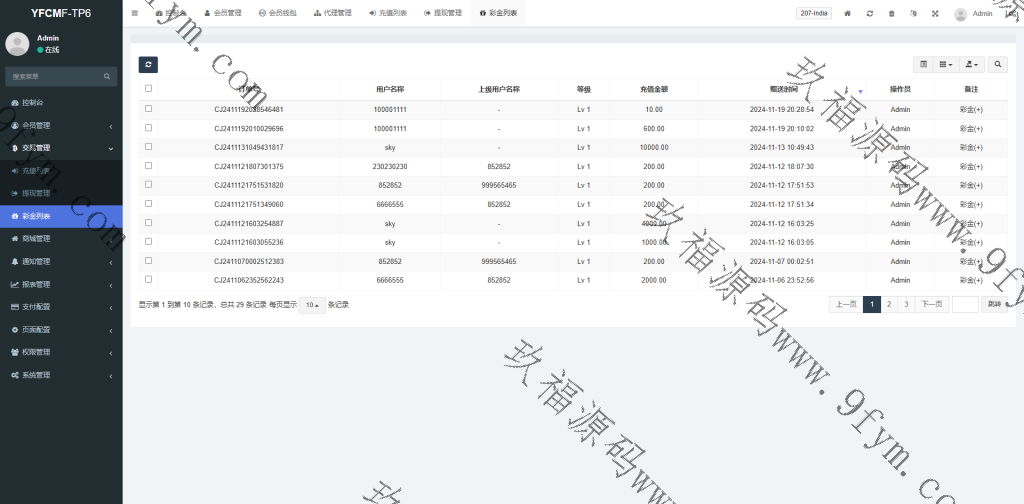
Task: Go to page 2 of results
Action: (x=889, y=305)
